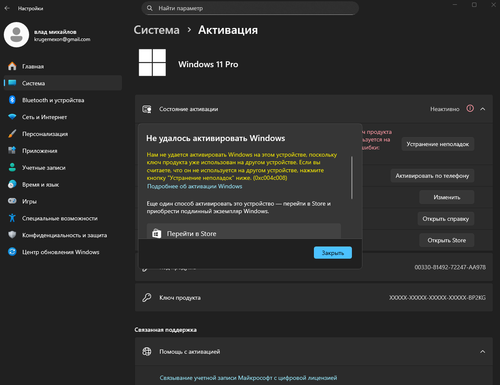Open "Центр обновления Windows" section

pyautogui.click(x=63, y=252)
